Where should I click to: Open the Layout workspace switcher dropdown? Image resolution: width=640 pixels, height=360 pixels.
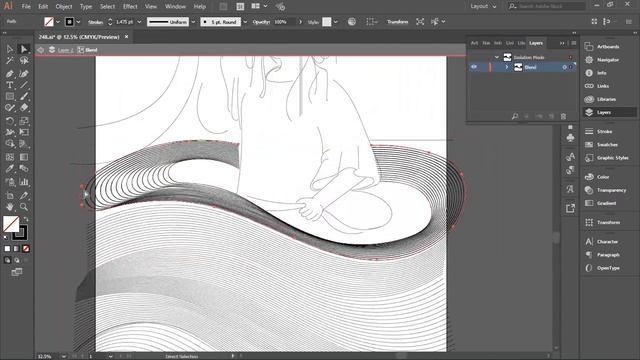(483, 6)
